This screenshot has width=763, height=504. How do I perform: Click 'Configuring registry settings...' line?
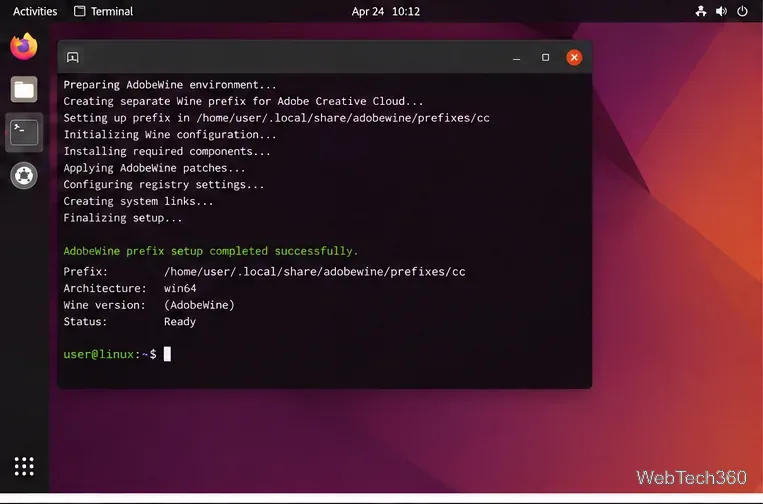click(163, 184)
